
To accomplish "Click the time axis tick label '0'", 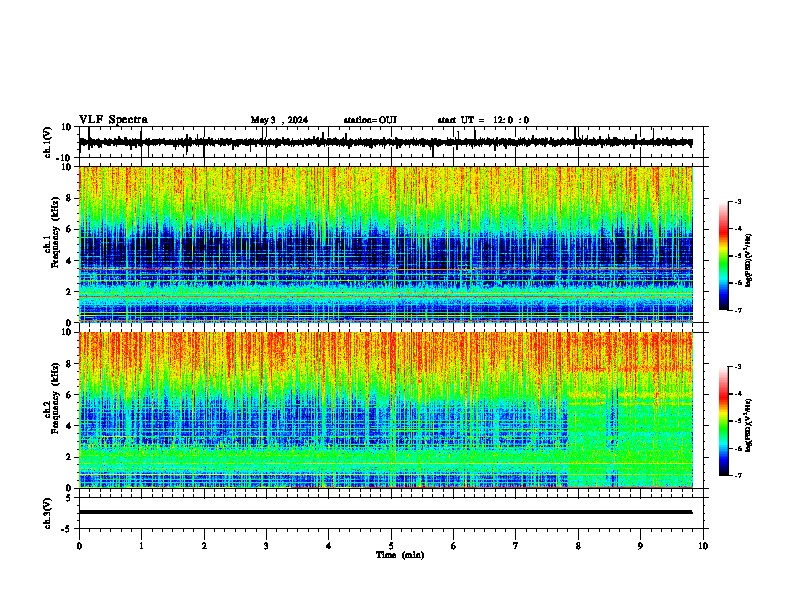I will (79, 546).
